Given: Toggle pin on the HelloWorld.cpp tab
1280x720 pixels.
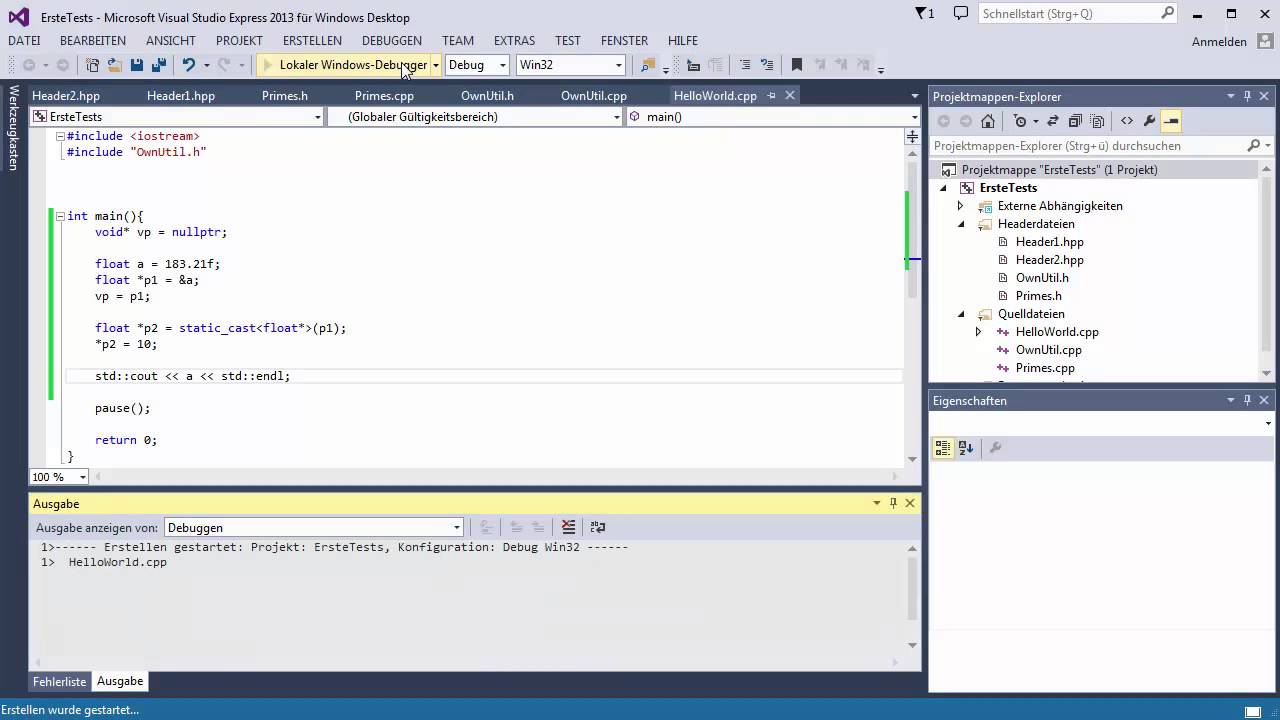Looking at the screenshot, I should 770,95.
